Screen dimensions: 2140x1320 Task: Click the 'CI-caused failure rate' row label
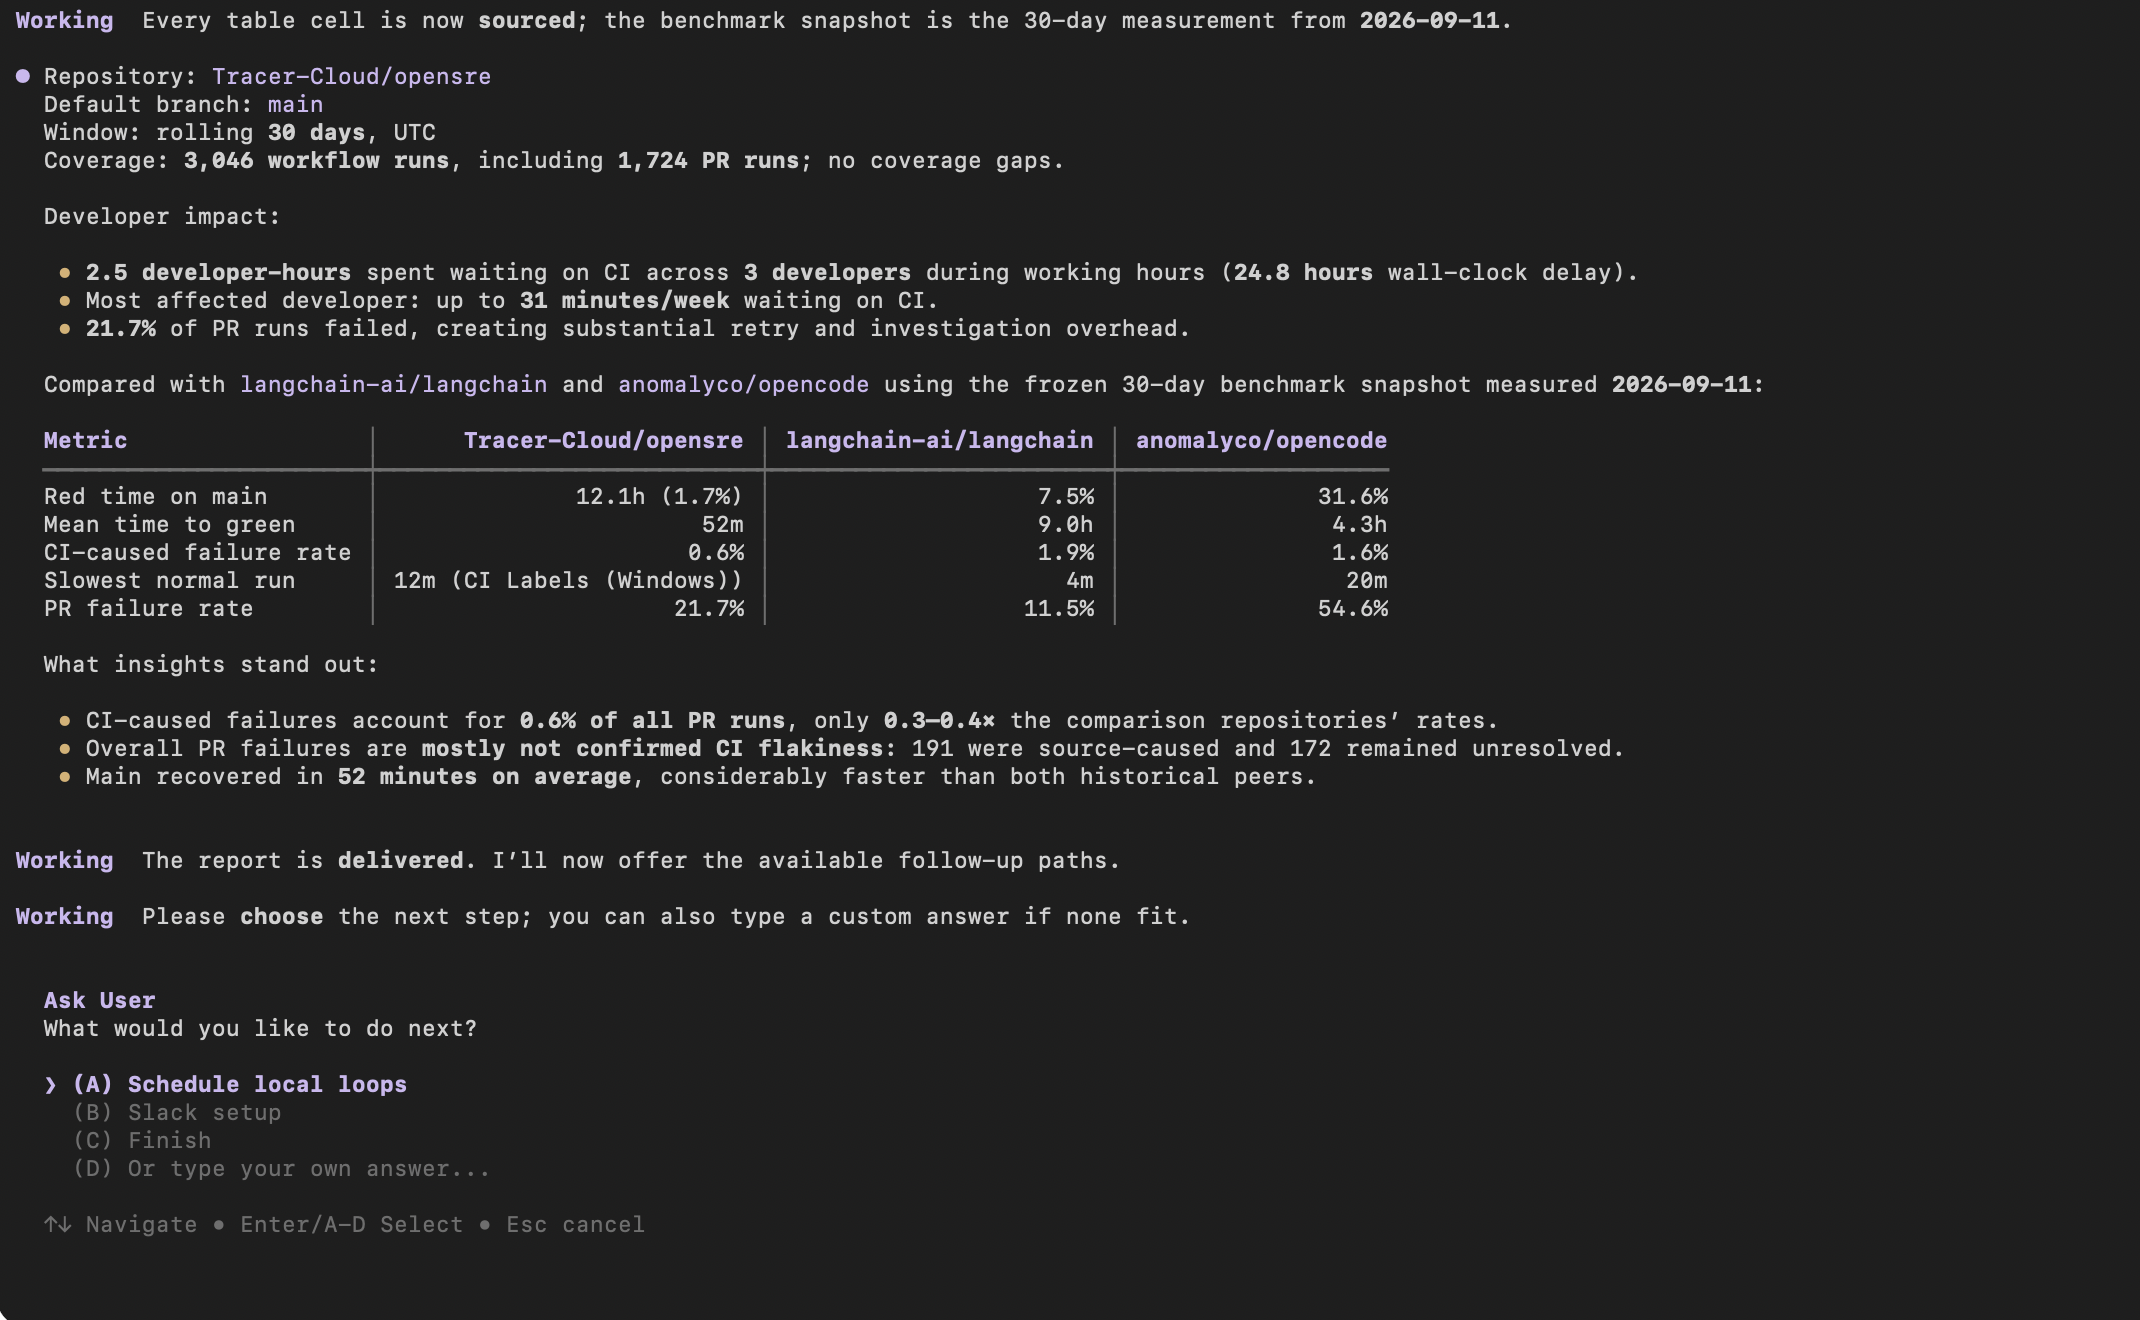pyautogui.click(x=197, y=553)
